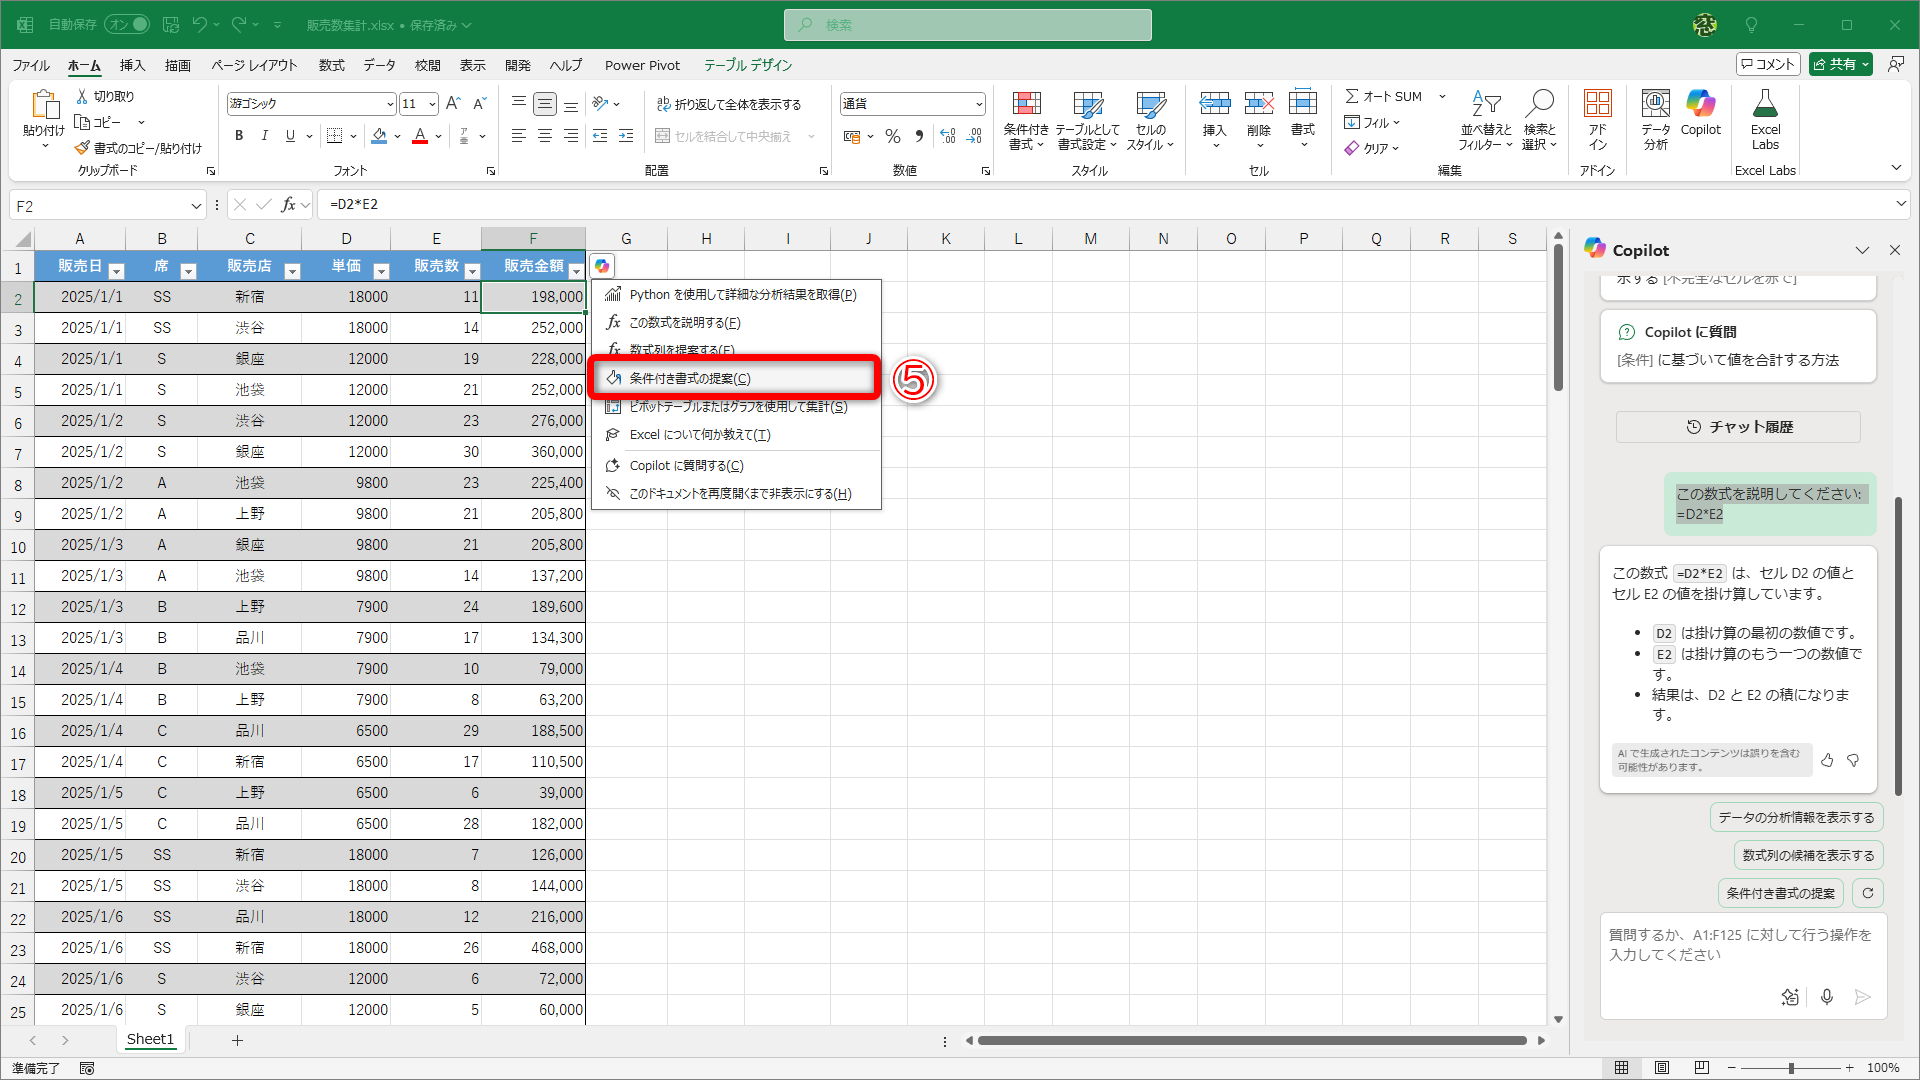Click the microphone icon in the Copilot chat

tap(1826, 996)
